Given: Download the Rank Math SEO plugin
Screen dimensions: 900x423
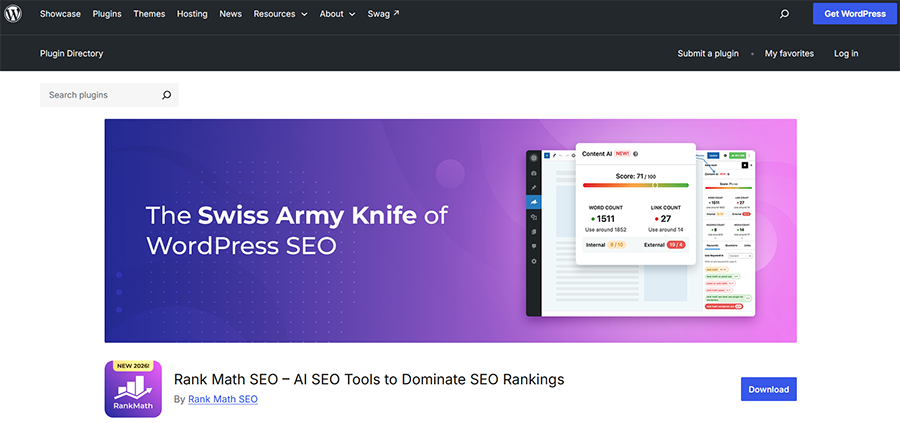Looking at the screenshot, I should pos(769,389).
